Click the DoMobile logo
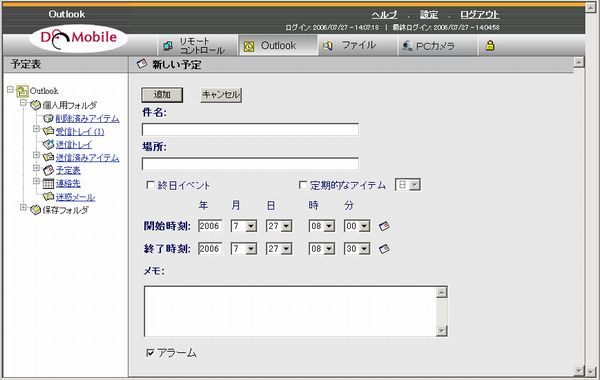 78,38
